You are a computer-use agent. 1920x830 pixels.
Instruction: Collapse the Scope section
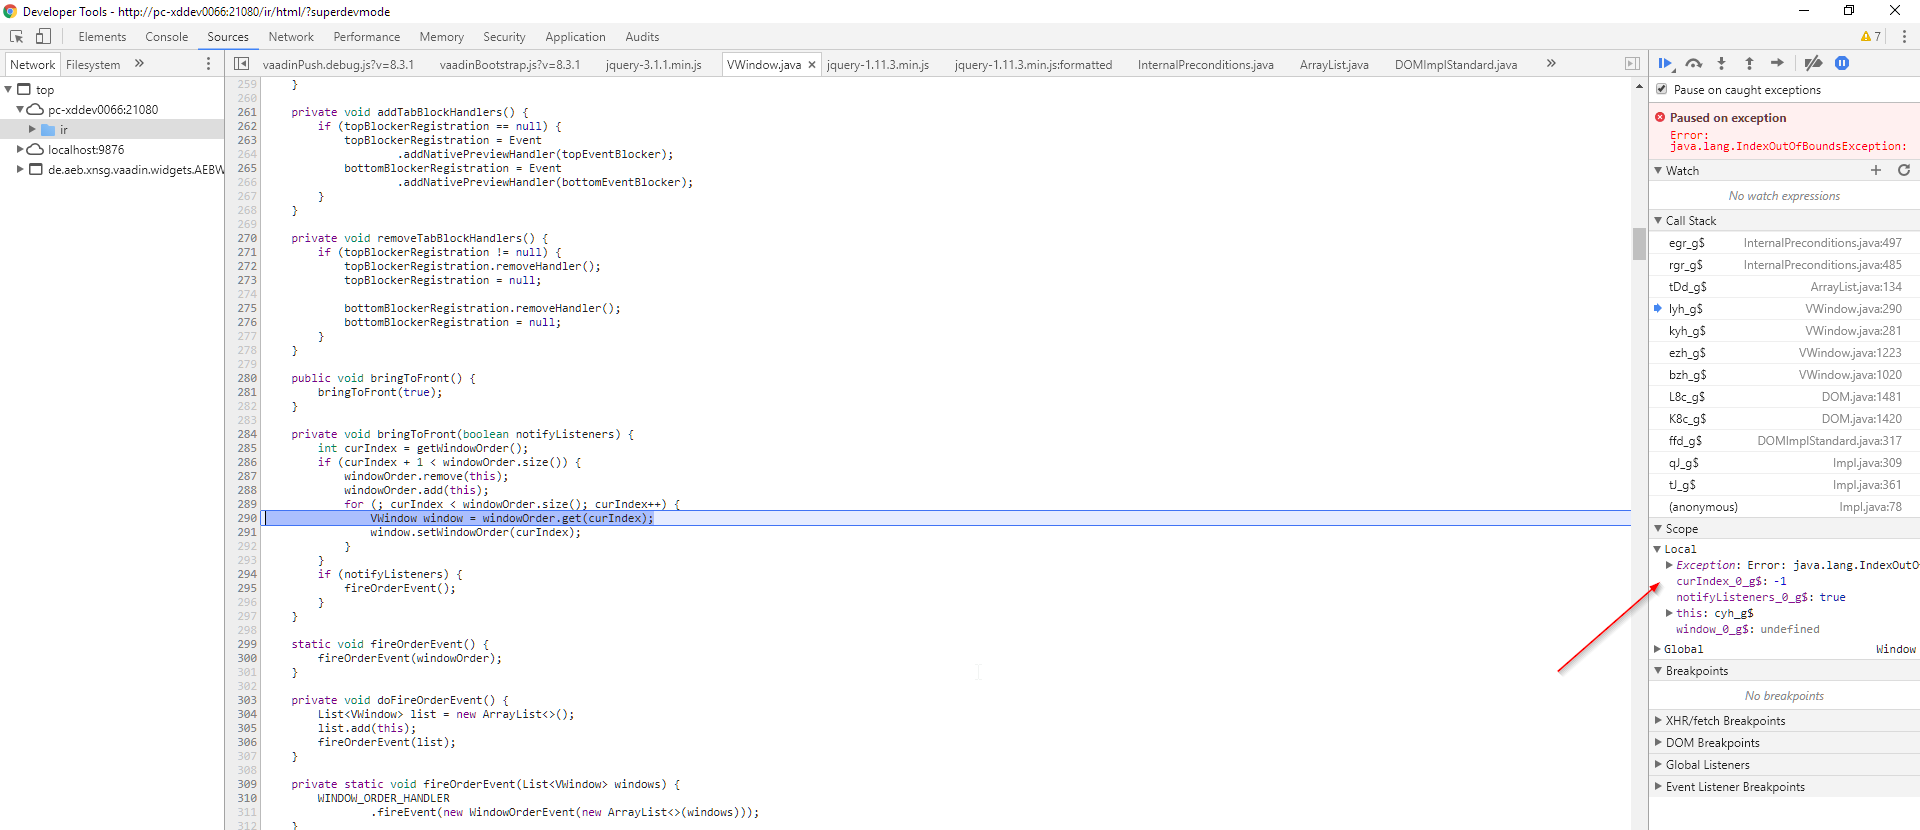click(x=1658, y=528)
